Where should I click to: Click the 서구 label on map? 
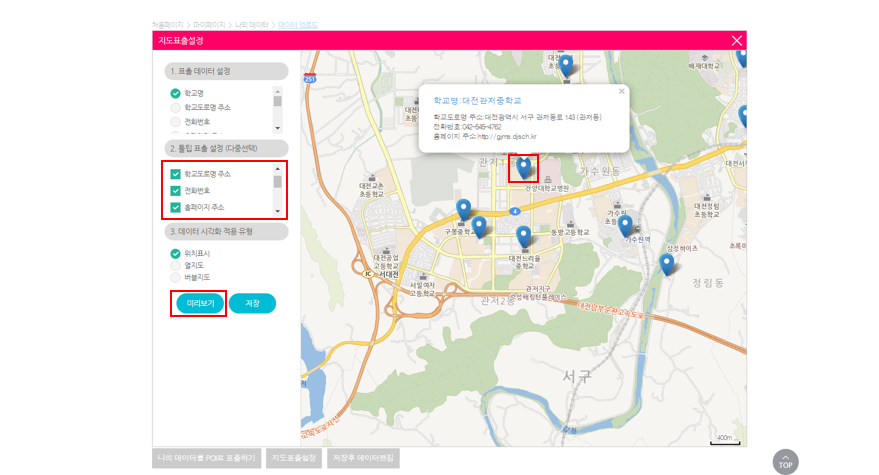coord(577,376)
